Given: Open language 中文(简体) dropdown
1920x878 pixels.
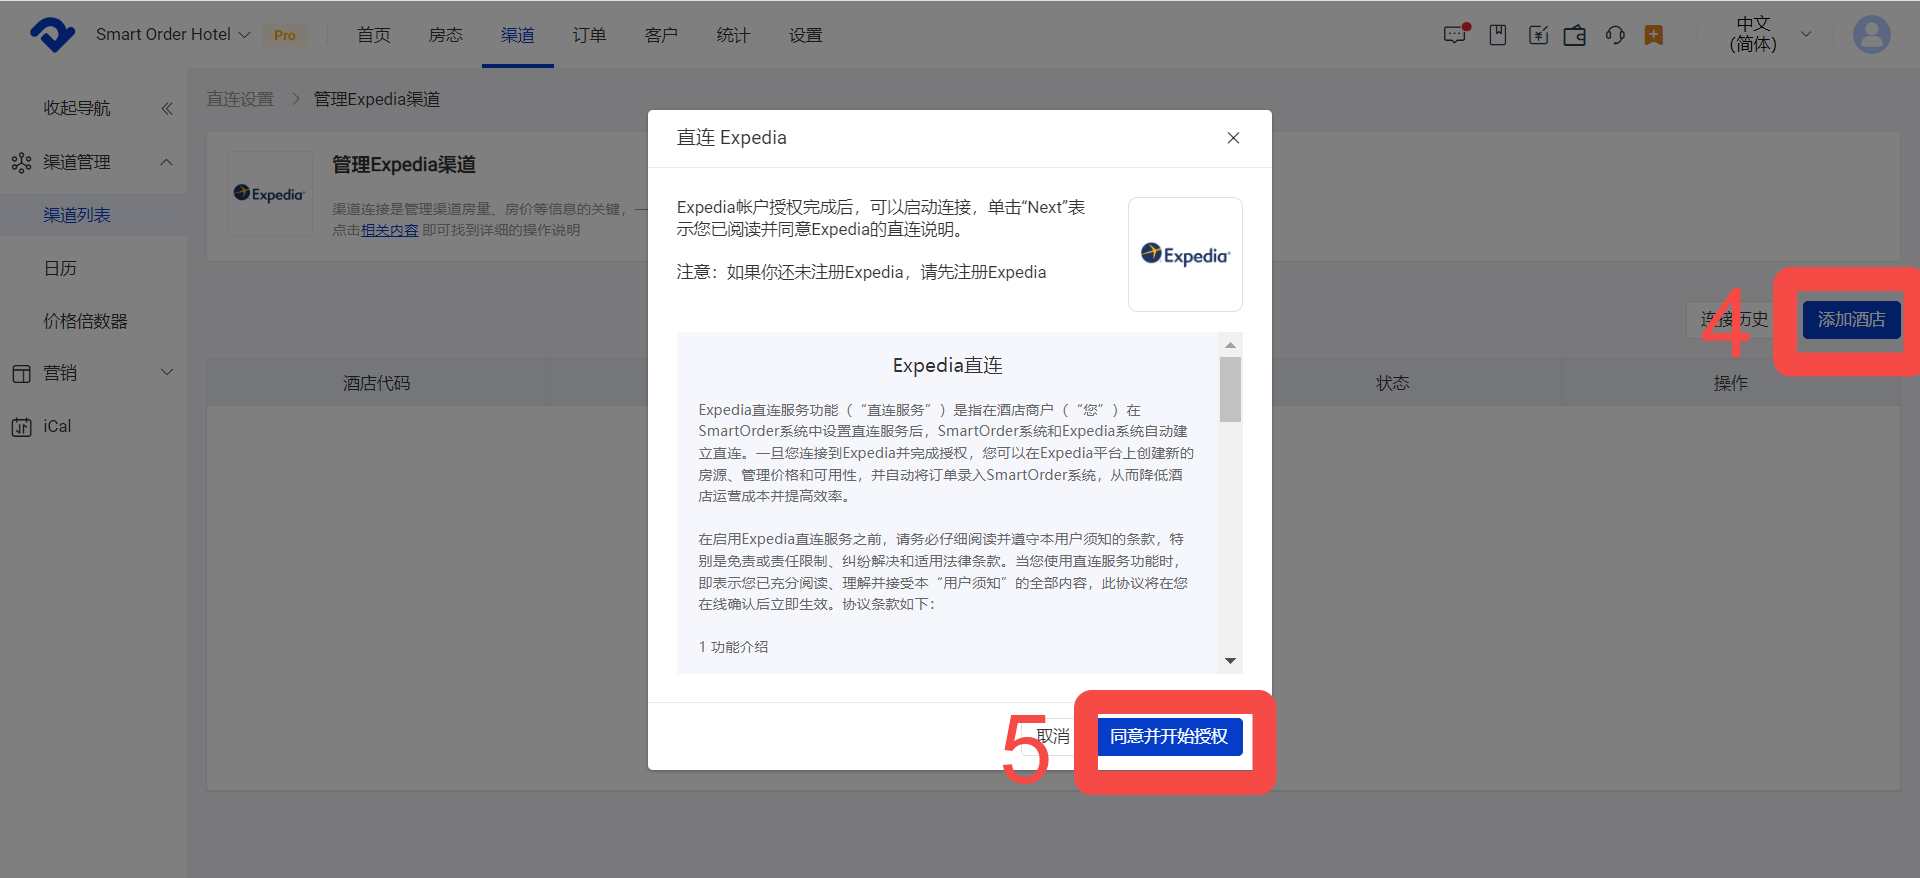Looking at the screenshot, I should [1770, 34].
